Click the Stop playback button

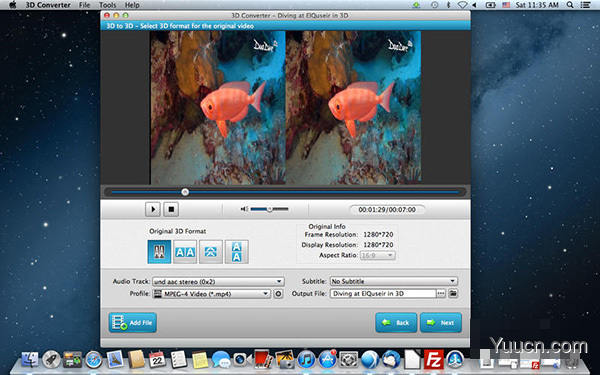click(x=171, y=209)
